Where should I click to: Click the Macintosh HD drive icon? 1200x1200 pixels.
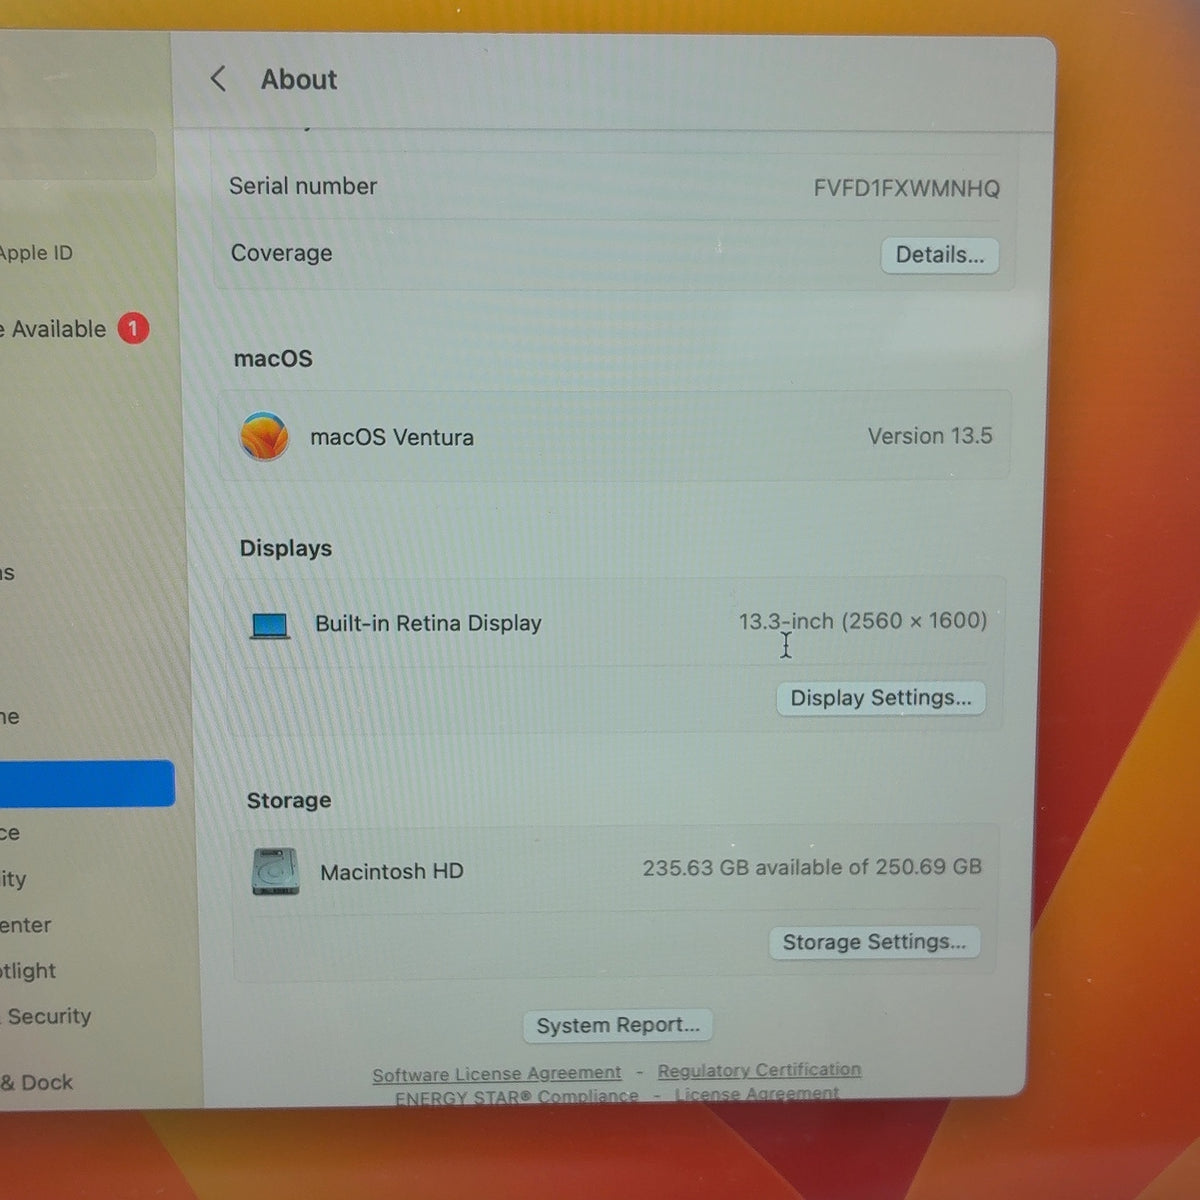tap(275, 872)
